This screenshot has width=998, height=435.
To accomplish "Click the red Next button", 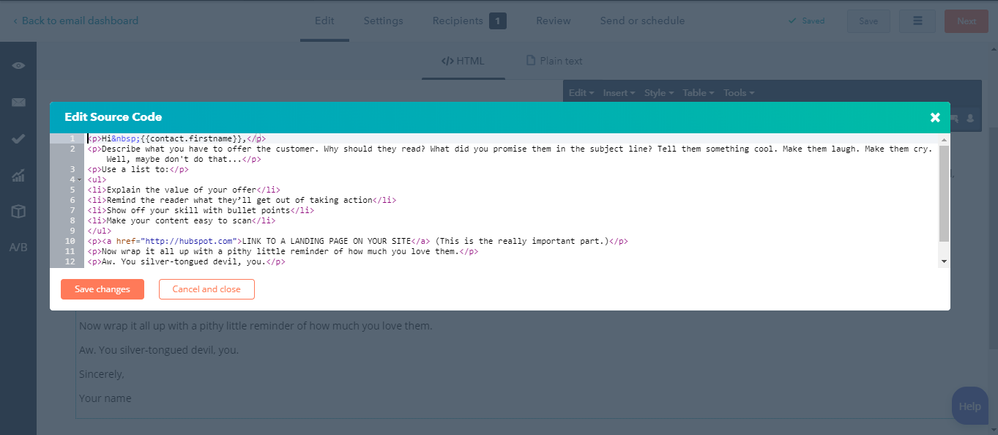I will (x=966, y=21).
